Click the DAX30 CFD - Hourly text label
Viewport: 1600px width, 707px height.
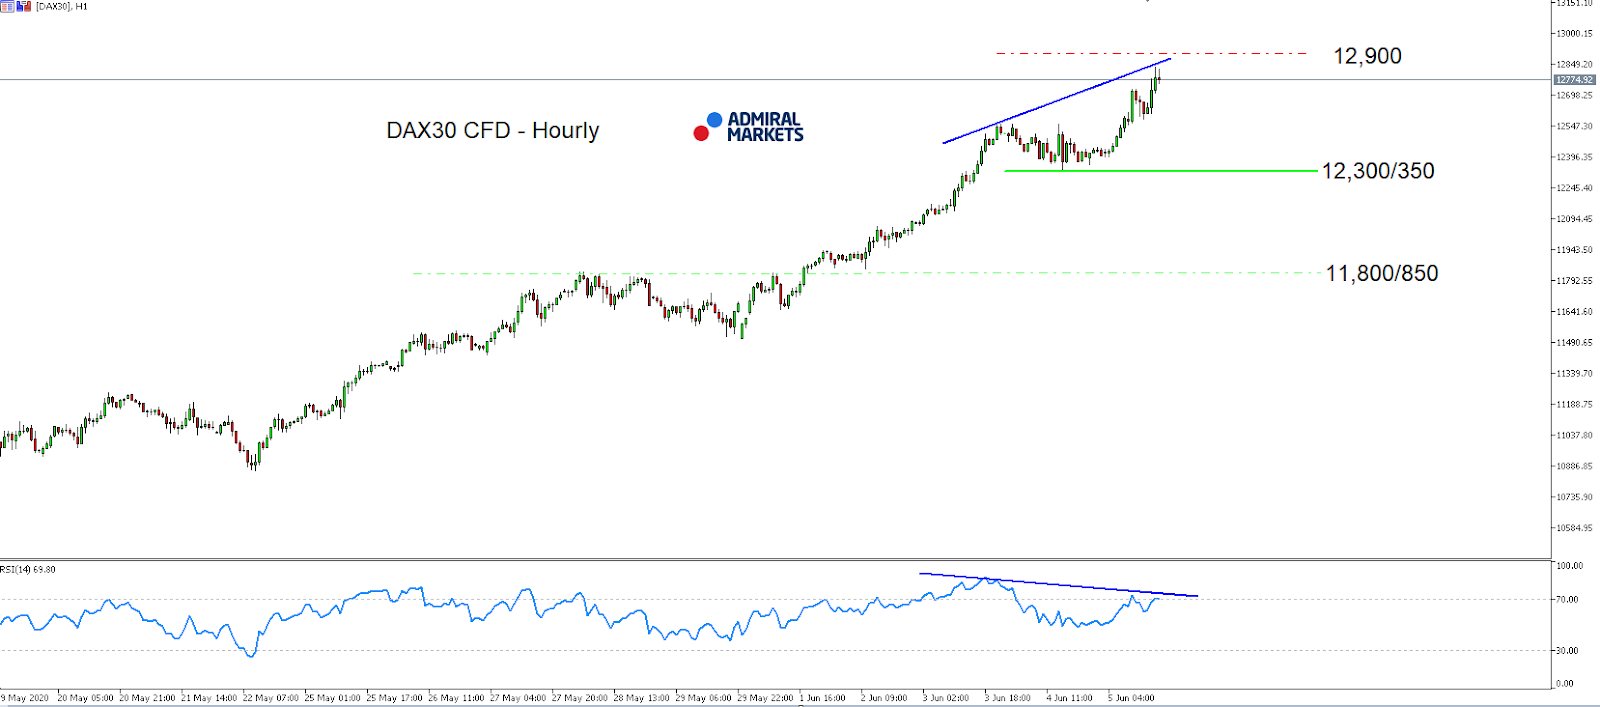pos(493,130)
